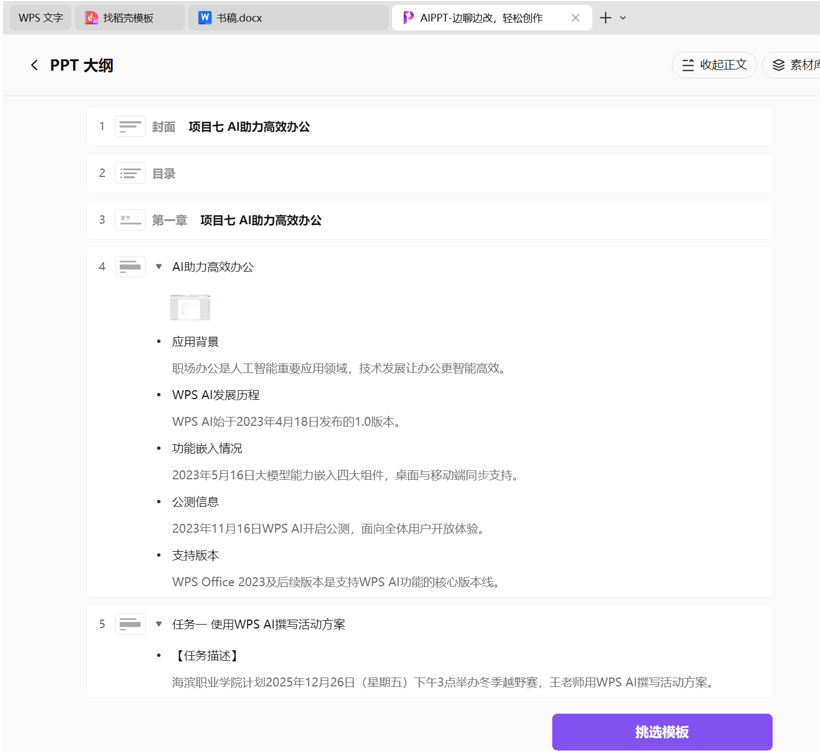Open the 素材库 button

click(x=792, y=65)
